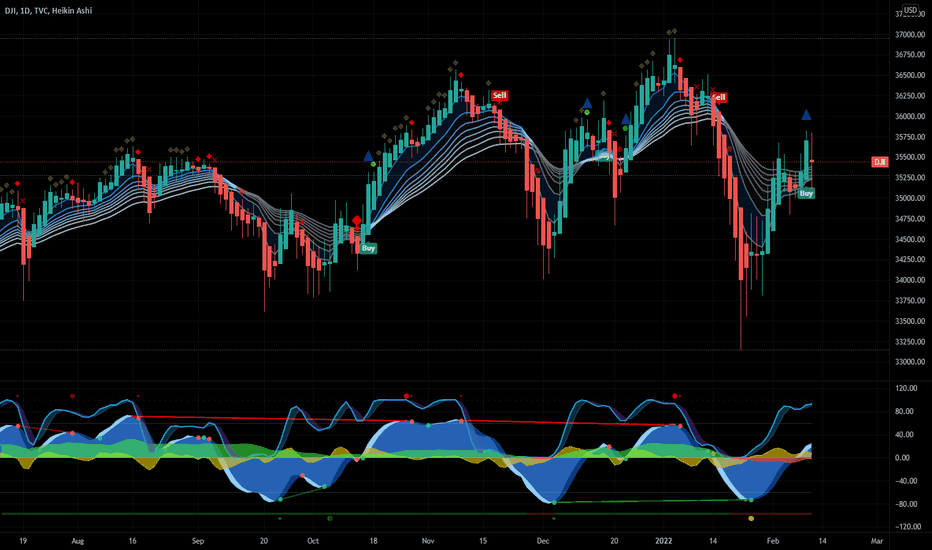This screenshot has height=550, width=932.
Task: Click the 34750.00 price axis label
Action: tap(910, 219)
